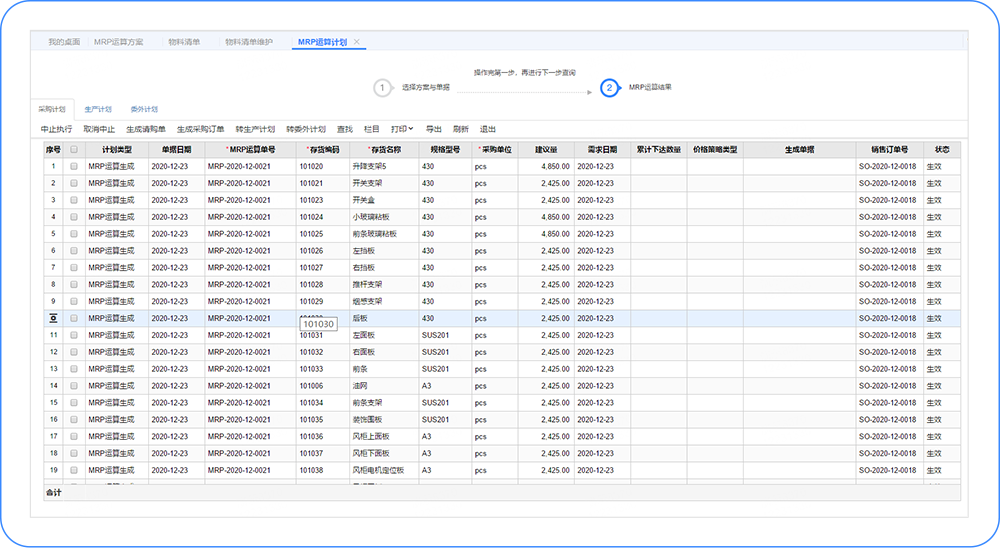Select checkbox of row 5 前条玻璃粘板
This screenshot has width=1000, height=548.
click(73, 234)
